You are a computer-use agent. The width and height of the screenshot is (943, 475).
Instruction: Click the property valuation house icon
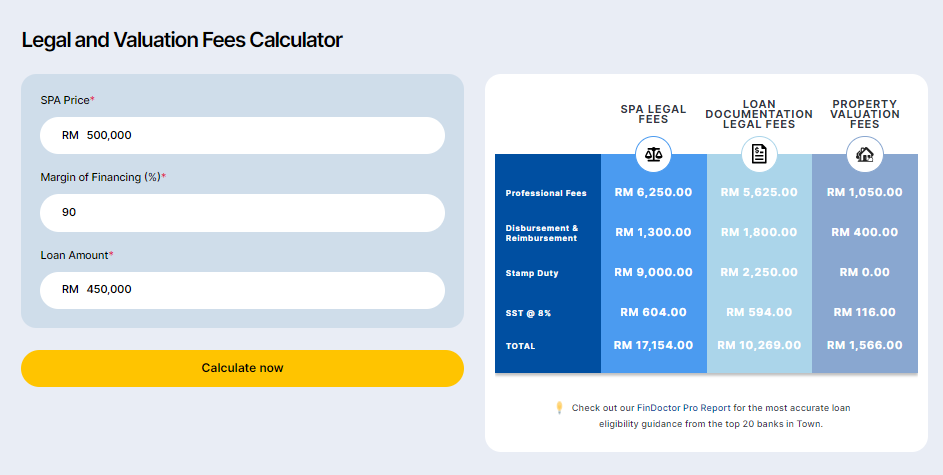click(x=865, y=154)
